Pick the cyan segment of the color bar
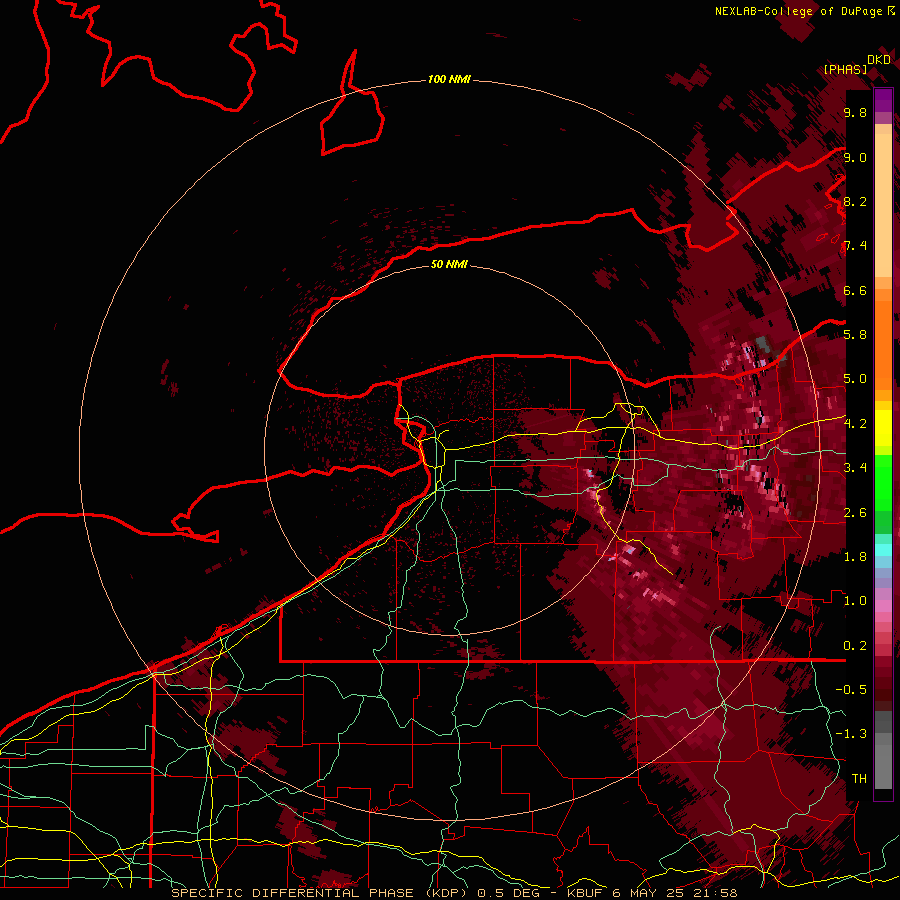This screenshot has width=900, height=900. 883,549
